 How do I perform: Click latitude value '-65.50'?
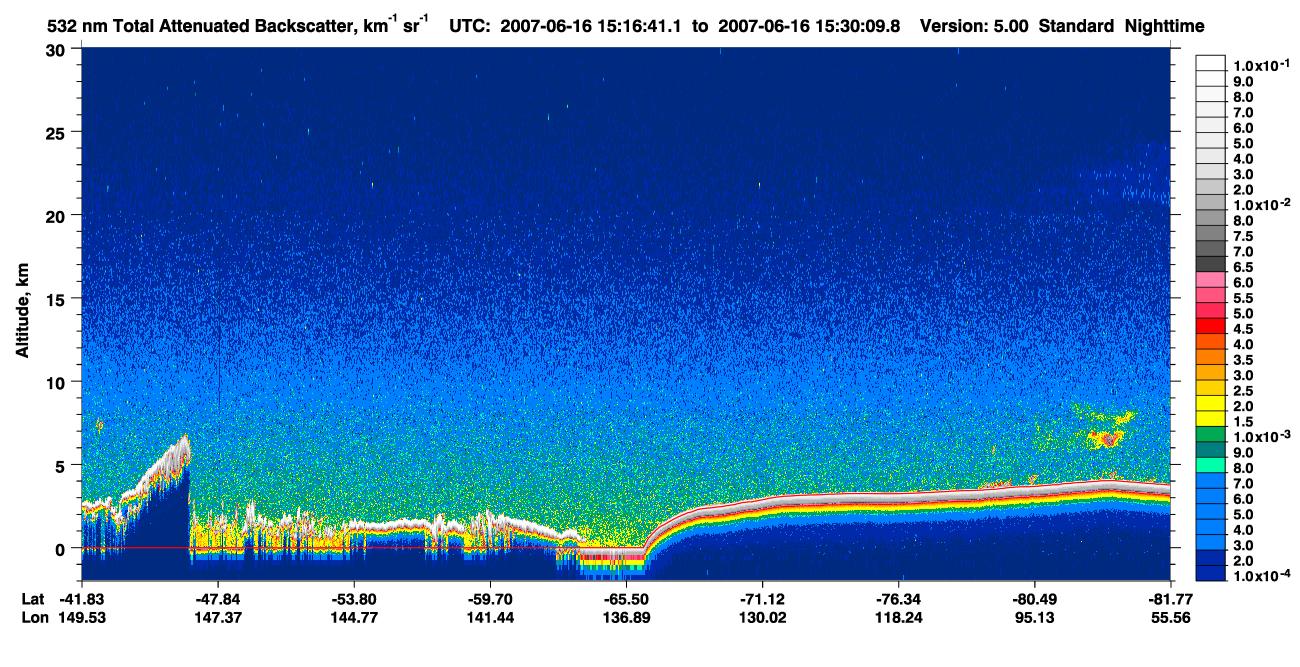pos(626,598)
